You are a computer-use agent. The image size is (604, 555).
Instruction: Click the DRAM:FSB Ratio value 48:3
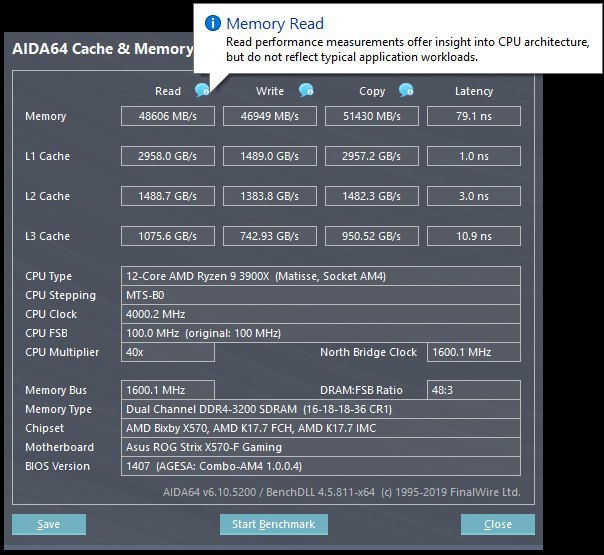pos(474,390)
